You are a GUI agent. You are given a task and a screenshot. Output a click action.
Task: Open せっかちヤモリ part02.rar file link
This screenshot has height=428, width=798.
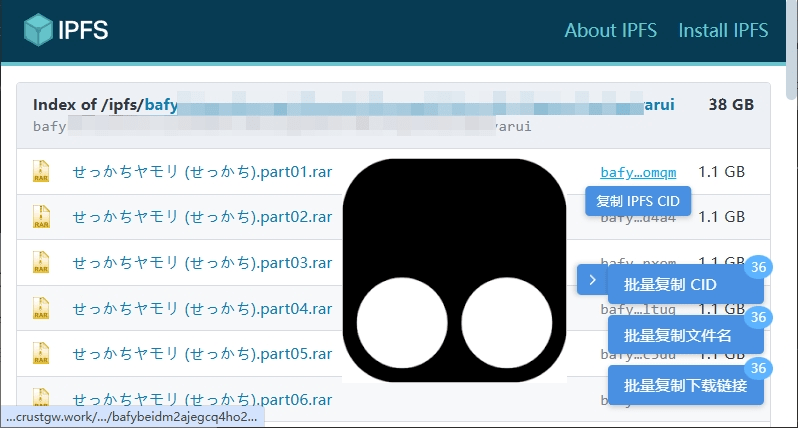[202, 217]
